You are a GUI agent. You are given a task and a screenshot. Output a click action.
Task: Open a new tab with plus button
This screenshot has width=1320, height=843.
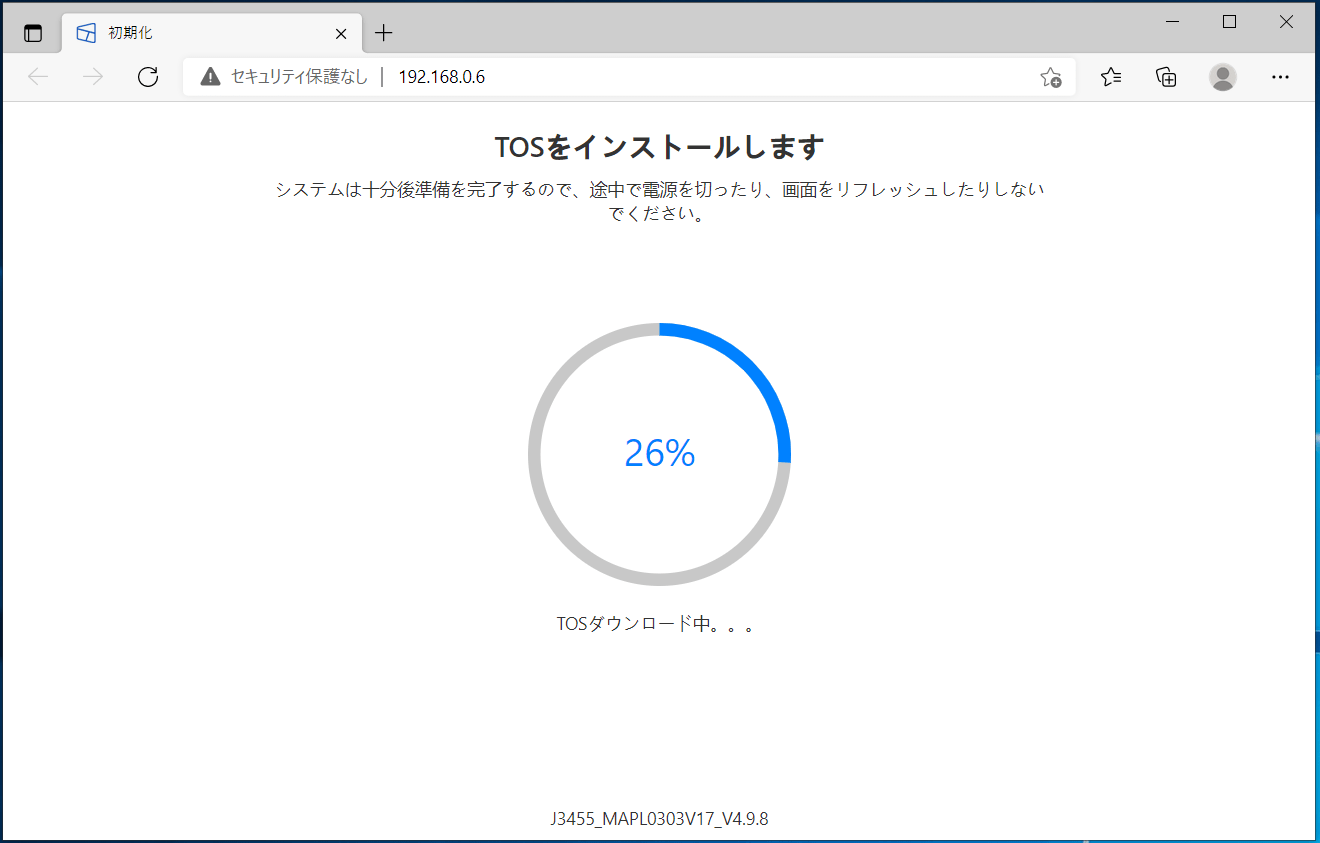[x=384, y=33]
